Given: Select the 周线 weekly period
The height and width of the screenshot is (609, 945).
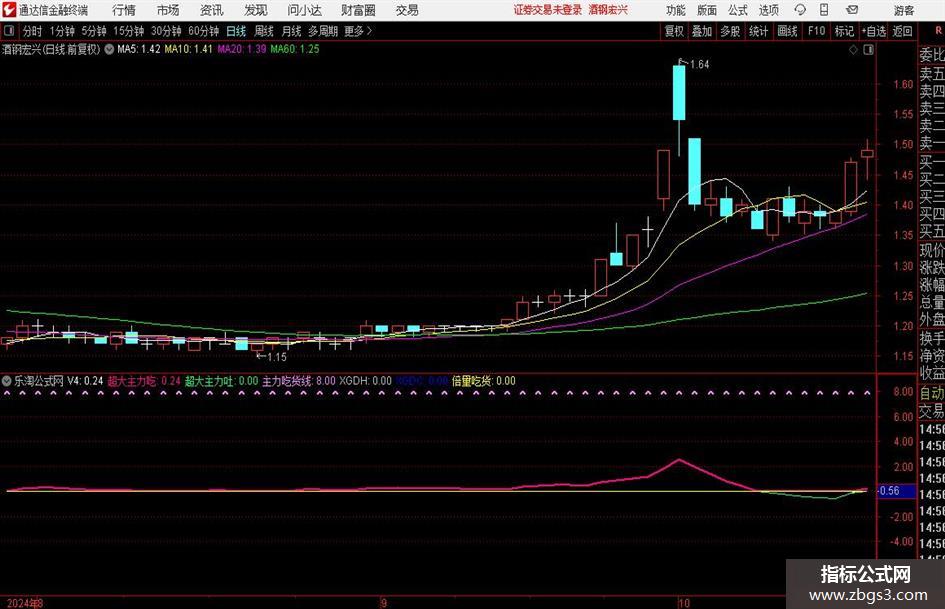Looking at the screenshot, I should coord(263,31).
